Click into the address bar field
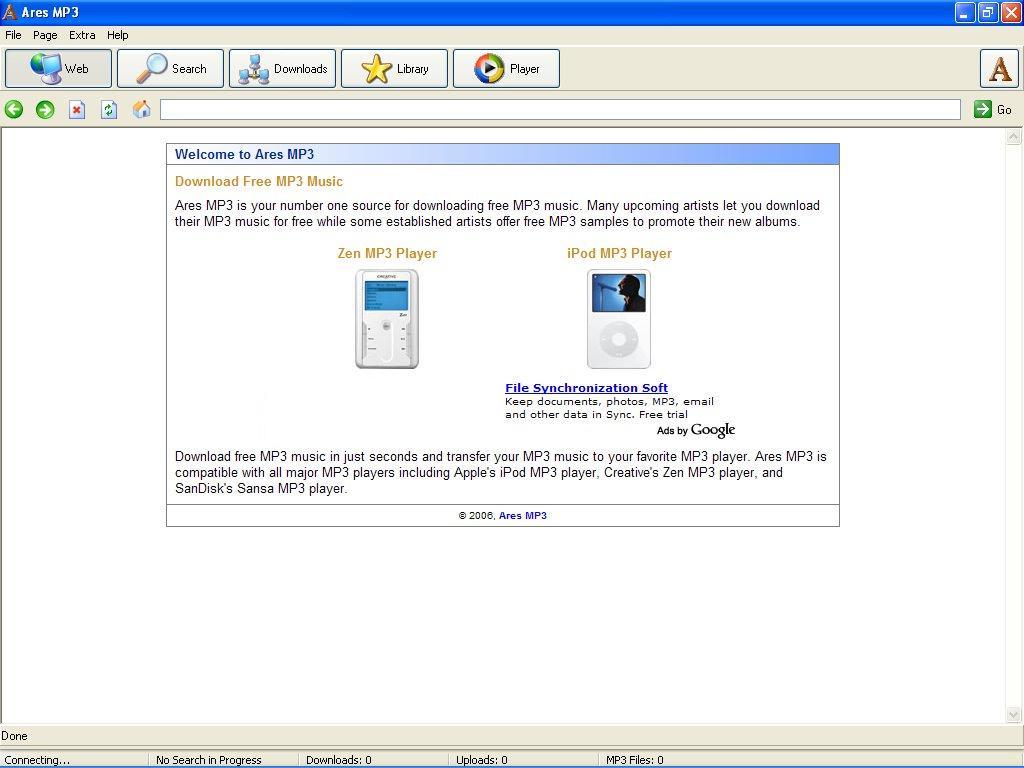This screenshot has width=1024, height=768. pos(560,110)
